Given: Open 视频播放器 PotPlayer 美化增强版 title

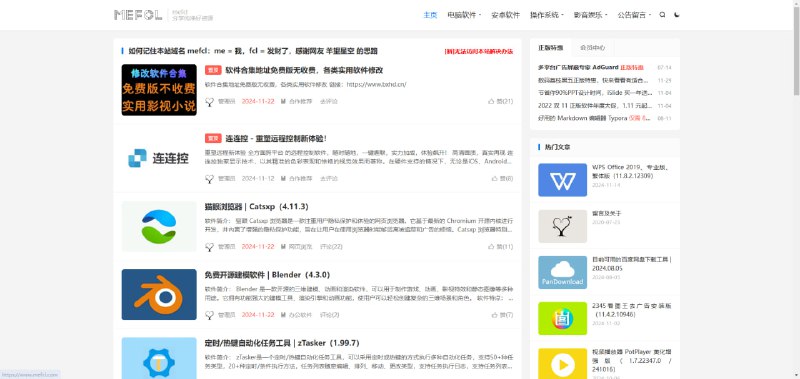Looking at the screenshot, I should point(632,361).
